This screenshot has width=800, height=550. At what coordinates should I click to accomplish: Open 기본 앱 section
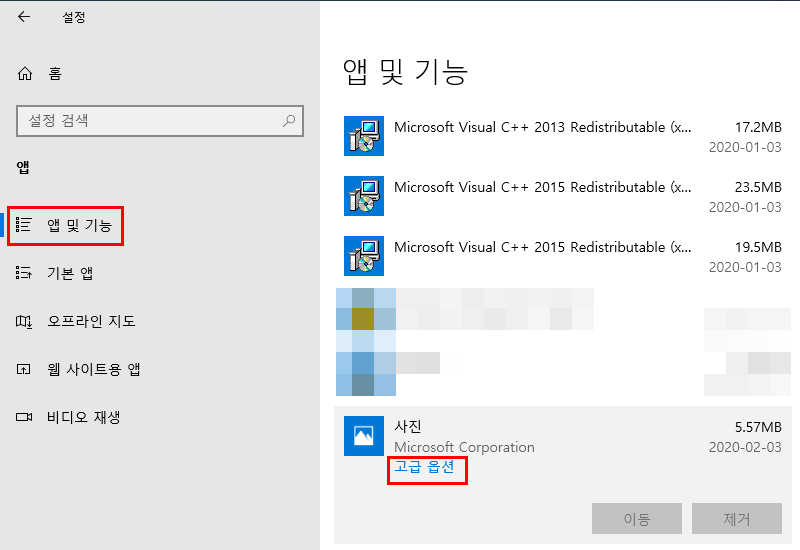point(70,273)
